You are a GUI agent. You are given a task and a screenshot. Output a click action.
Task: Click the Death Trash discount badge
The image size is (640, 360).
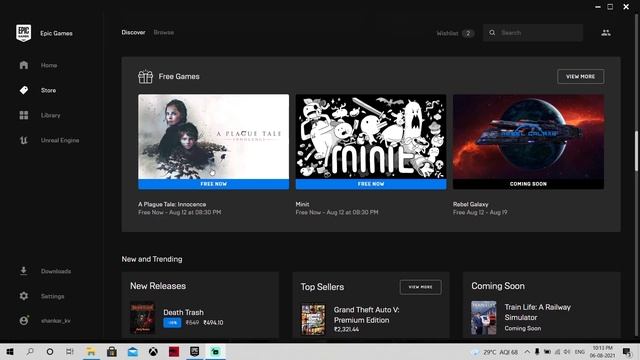click(172, 323)
